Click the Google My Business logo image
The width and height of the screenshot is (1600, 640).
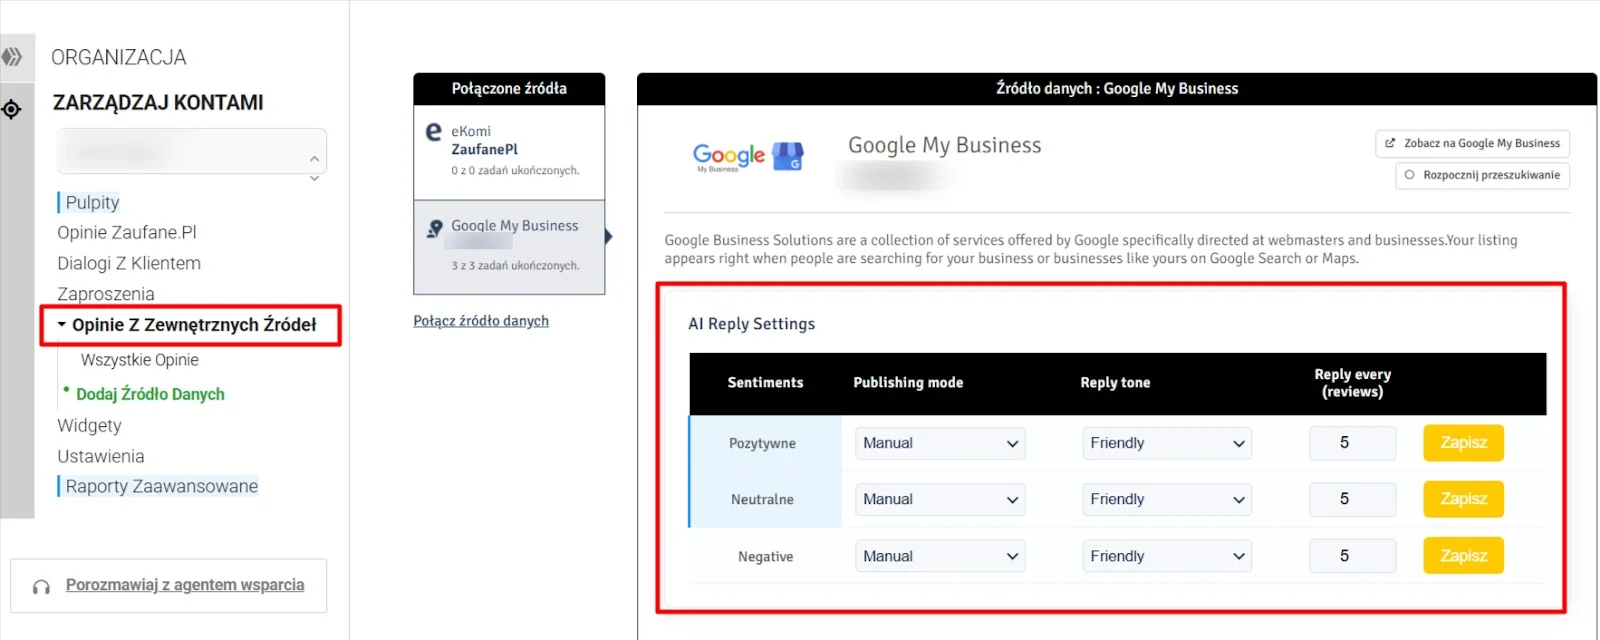(x=747, y=156)
